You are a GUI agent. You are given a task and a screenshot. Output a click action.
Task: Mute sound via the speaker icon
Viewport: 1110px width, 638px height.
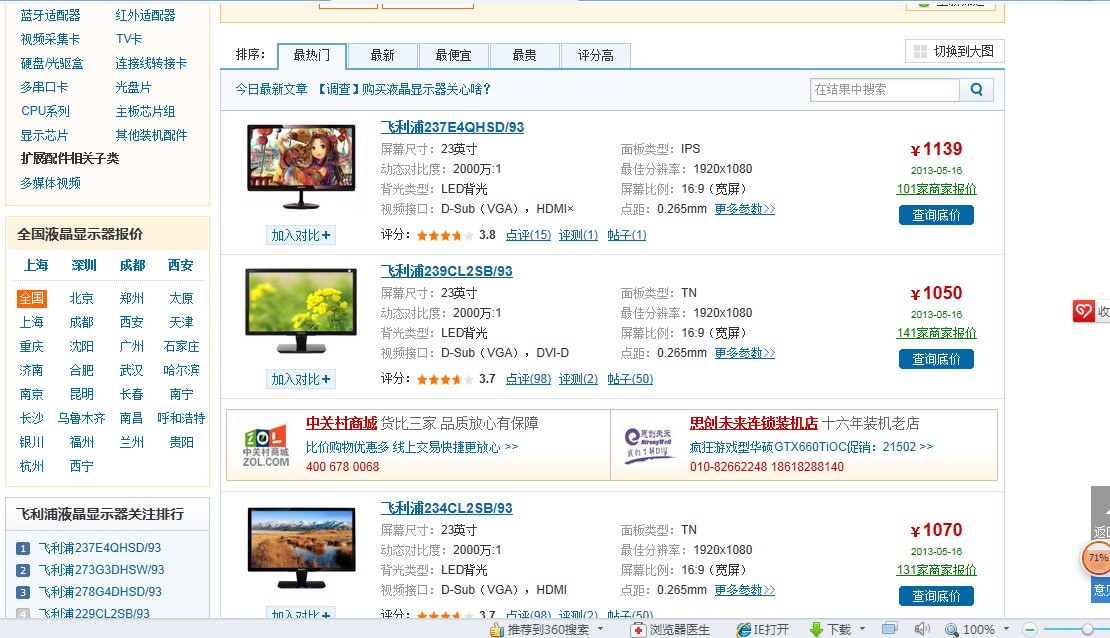(922, 629)
